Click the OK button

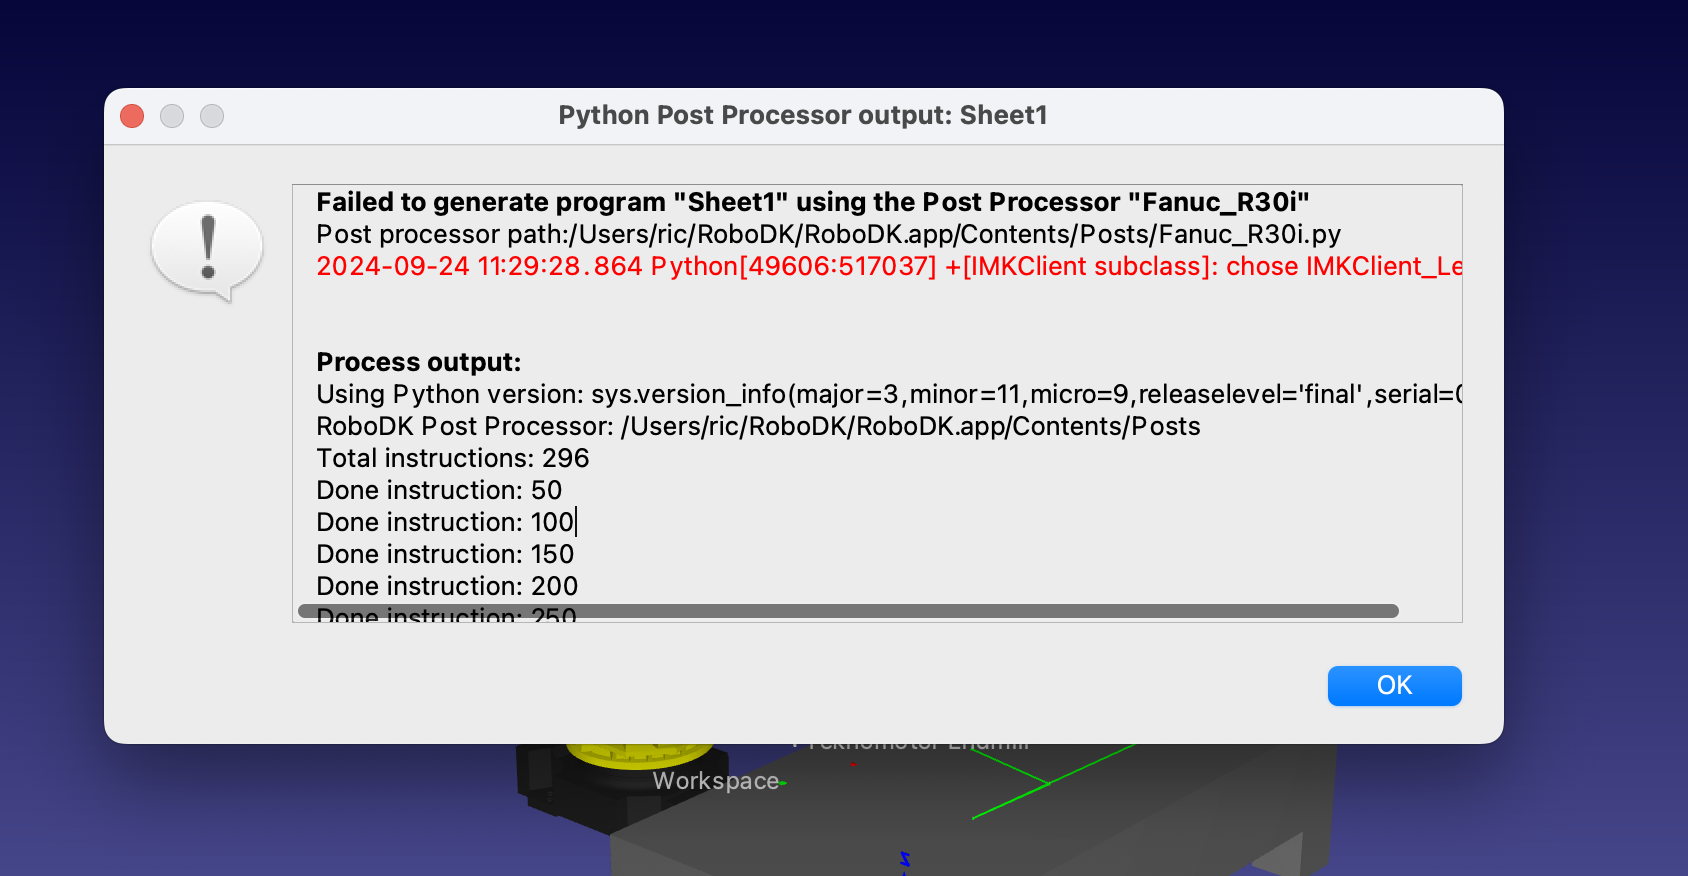(x=1394, y=686)
